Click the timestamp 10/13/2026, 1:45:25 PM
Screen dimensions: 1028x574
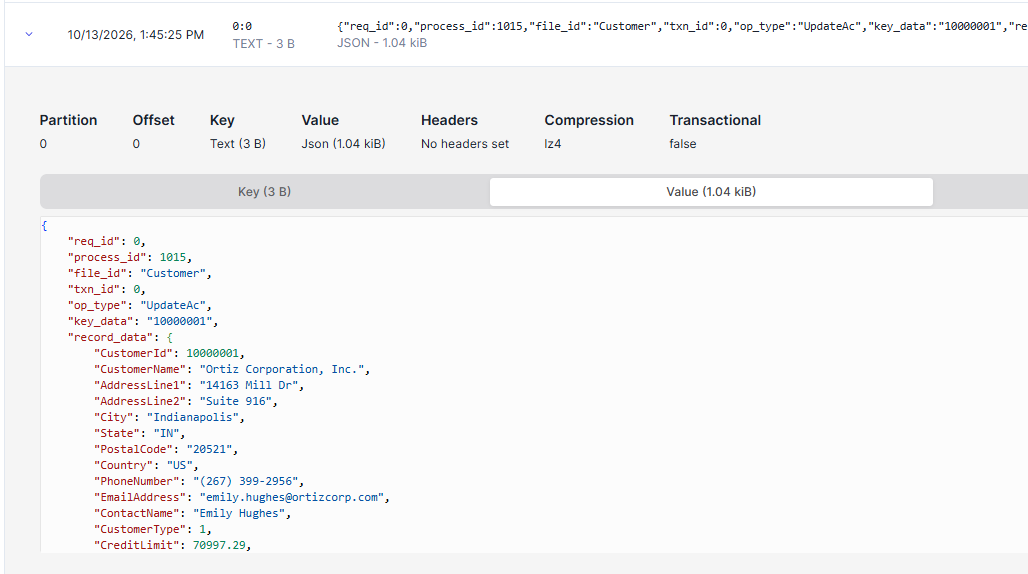(x=136, y=35)
